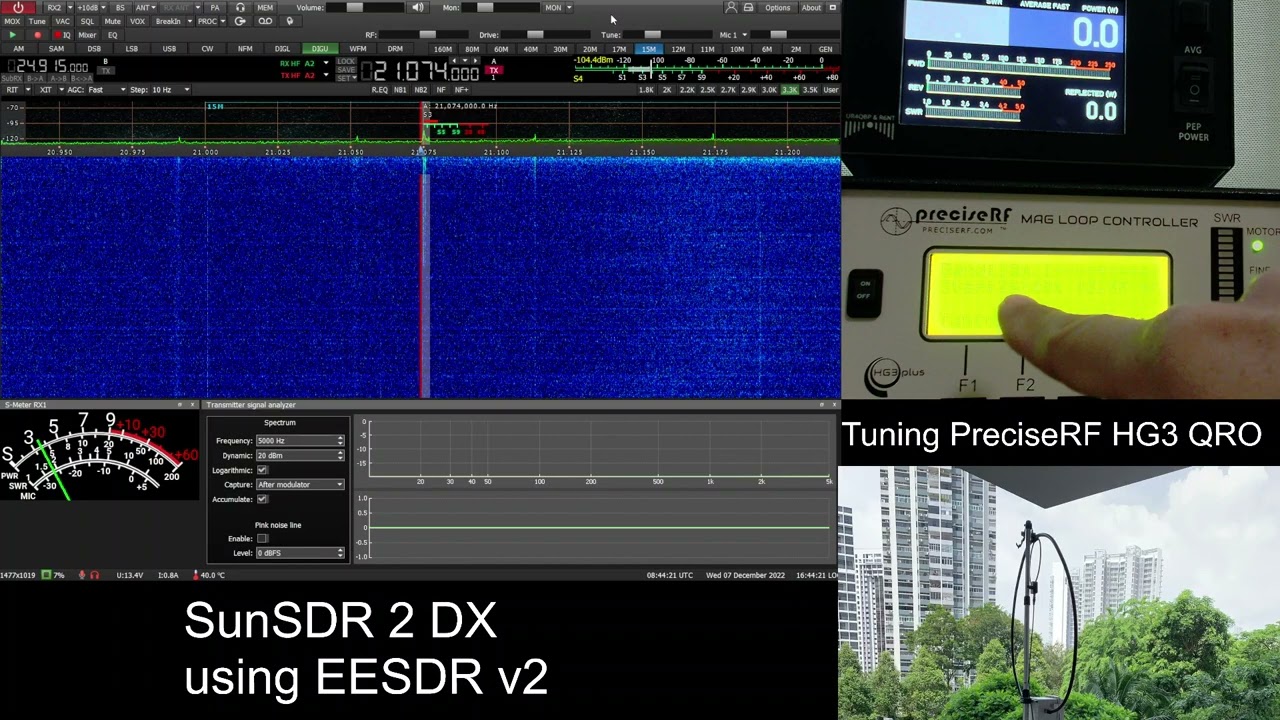Toggle NB1 noise blanker

[400, 90]
